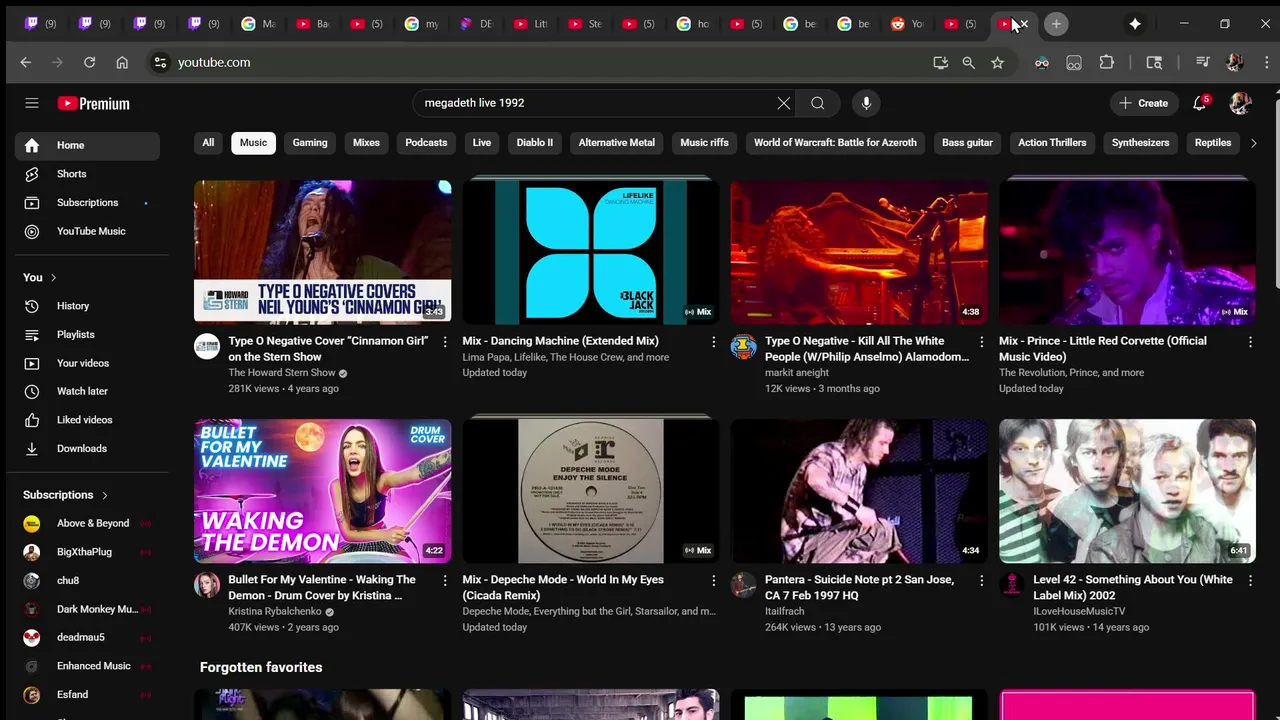Open options for Waking The Demon video
1280x720 pixels.
pyautogui.click(x=445, y=580)
